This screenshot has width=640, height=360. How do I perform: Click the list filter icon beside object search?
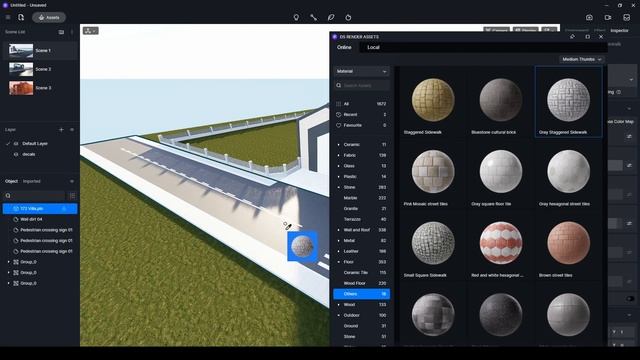point(72,196)
